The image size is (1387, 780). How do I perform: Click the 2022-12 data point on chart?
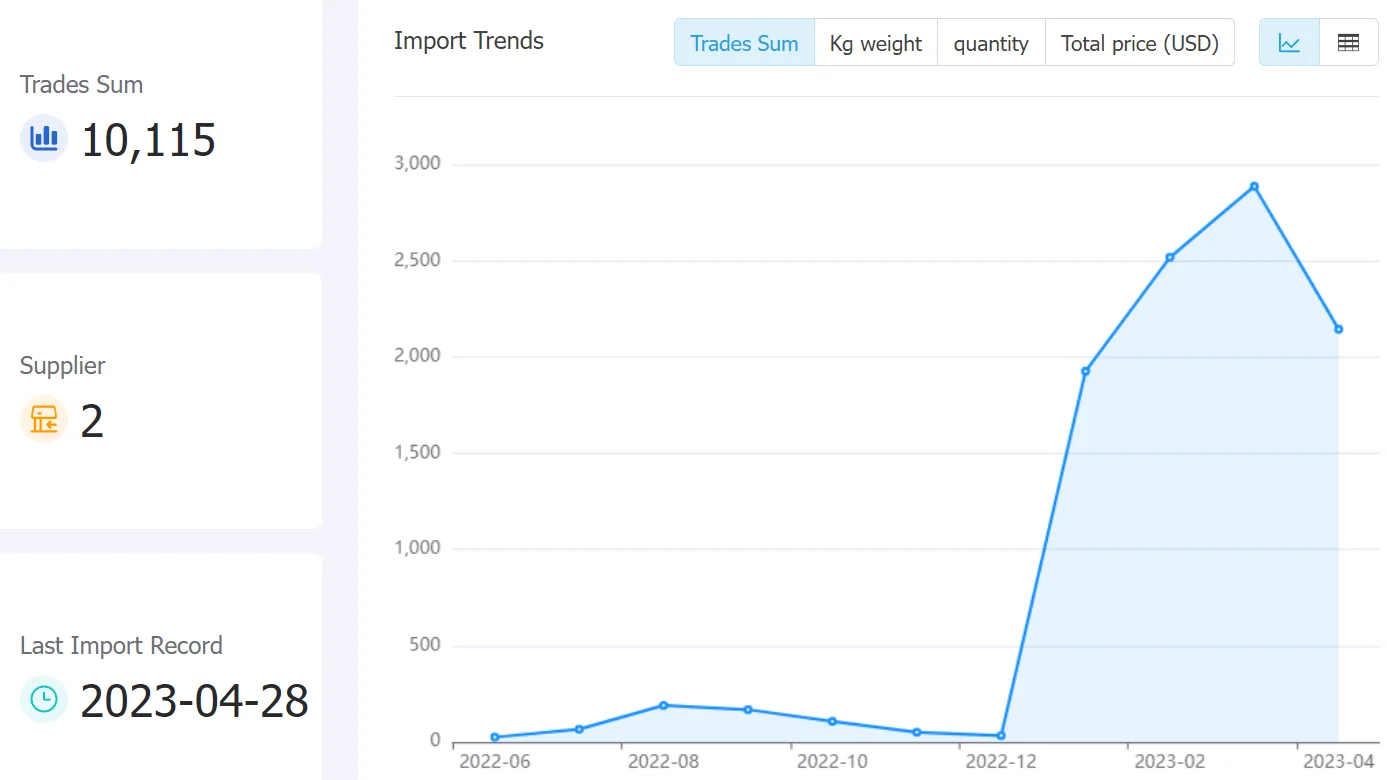(1001, 736)
